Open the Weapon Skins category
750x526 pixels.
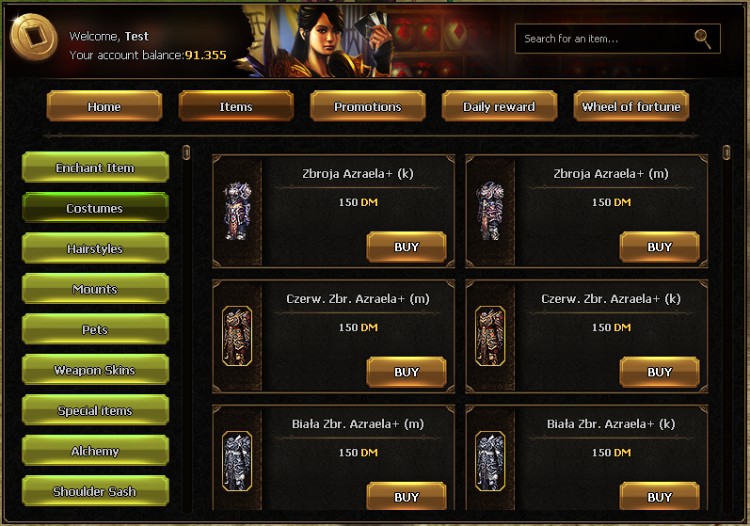[95, 370]
